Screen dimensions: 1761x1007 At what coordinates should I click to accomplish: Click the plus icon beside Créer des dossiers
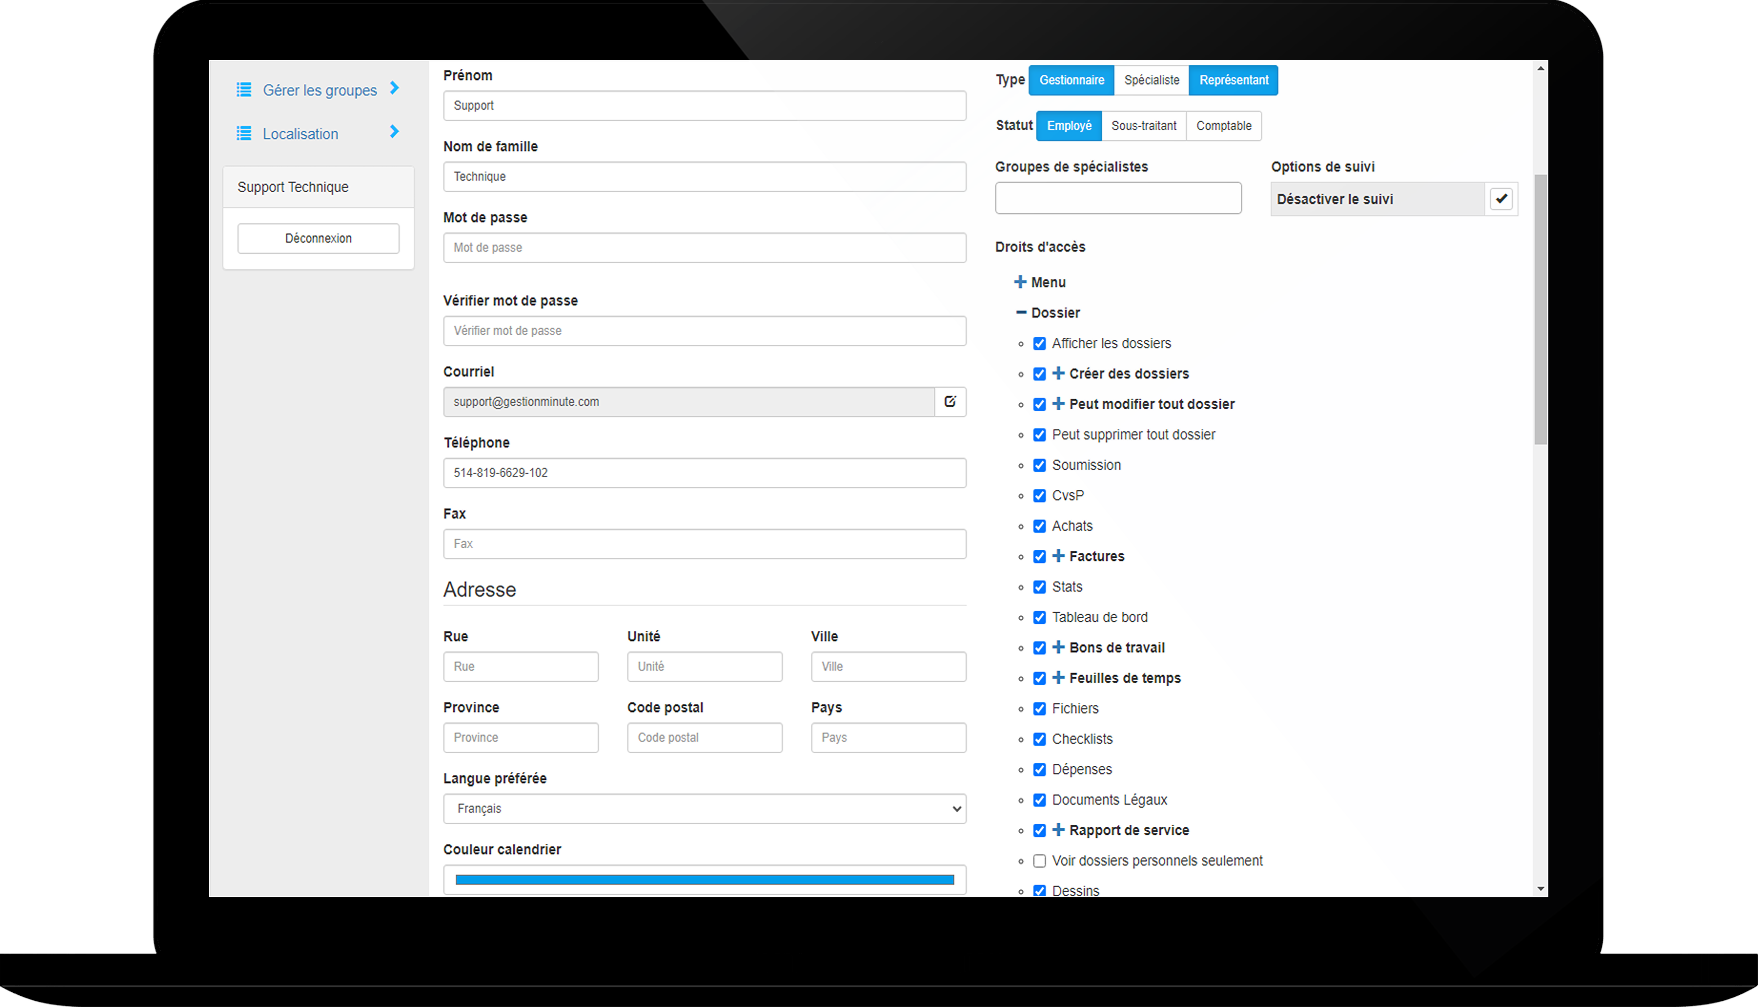(1059, 374)
